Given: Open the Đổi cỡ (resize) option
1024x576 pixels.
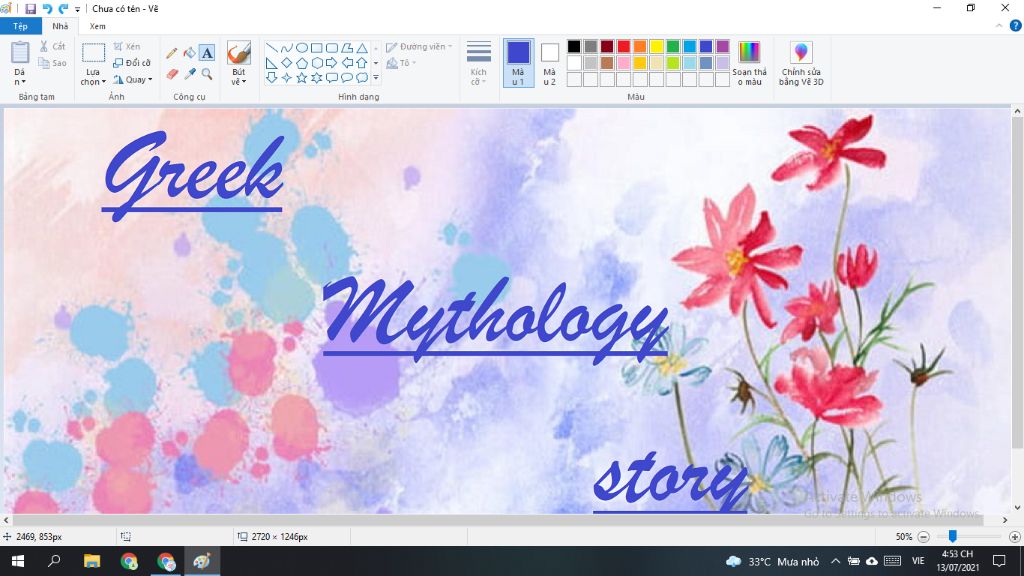Looking at the screenshot, I should tap(132, 63).
